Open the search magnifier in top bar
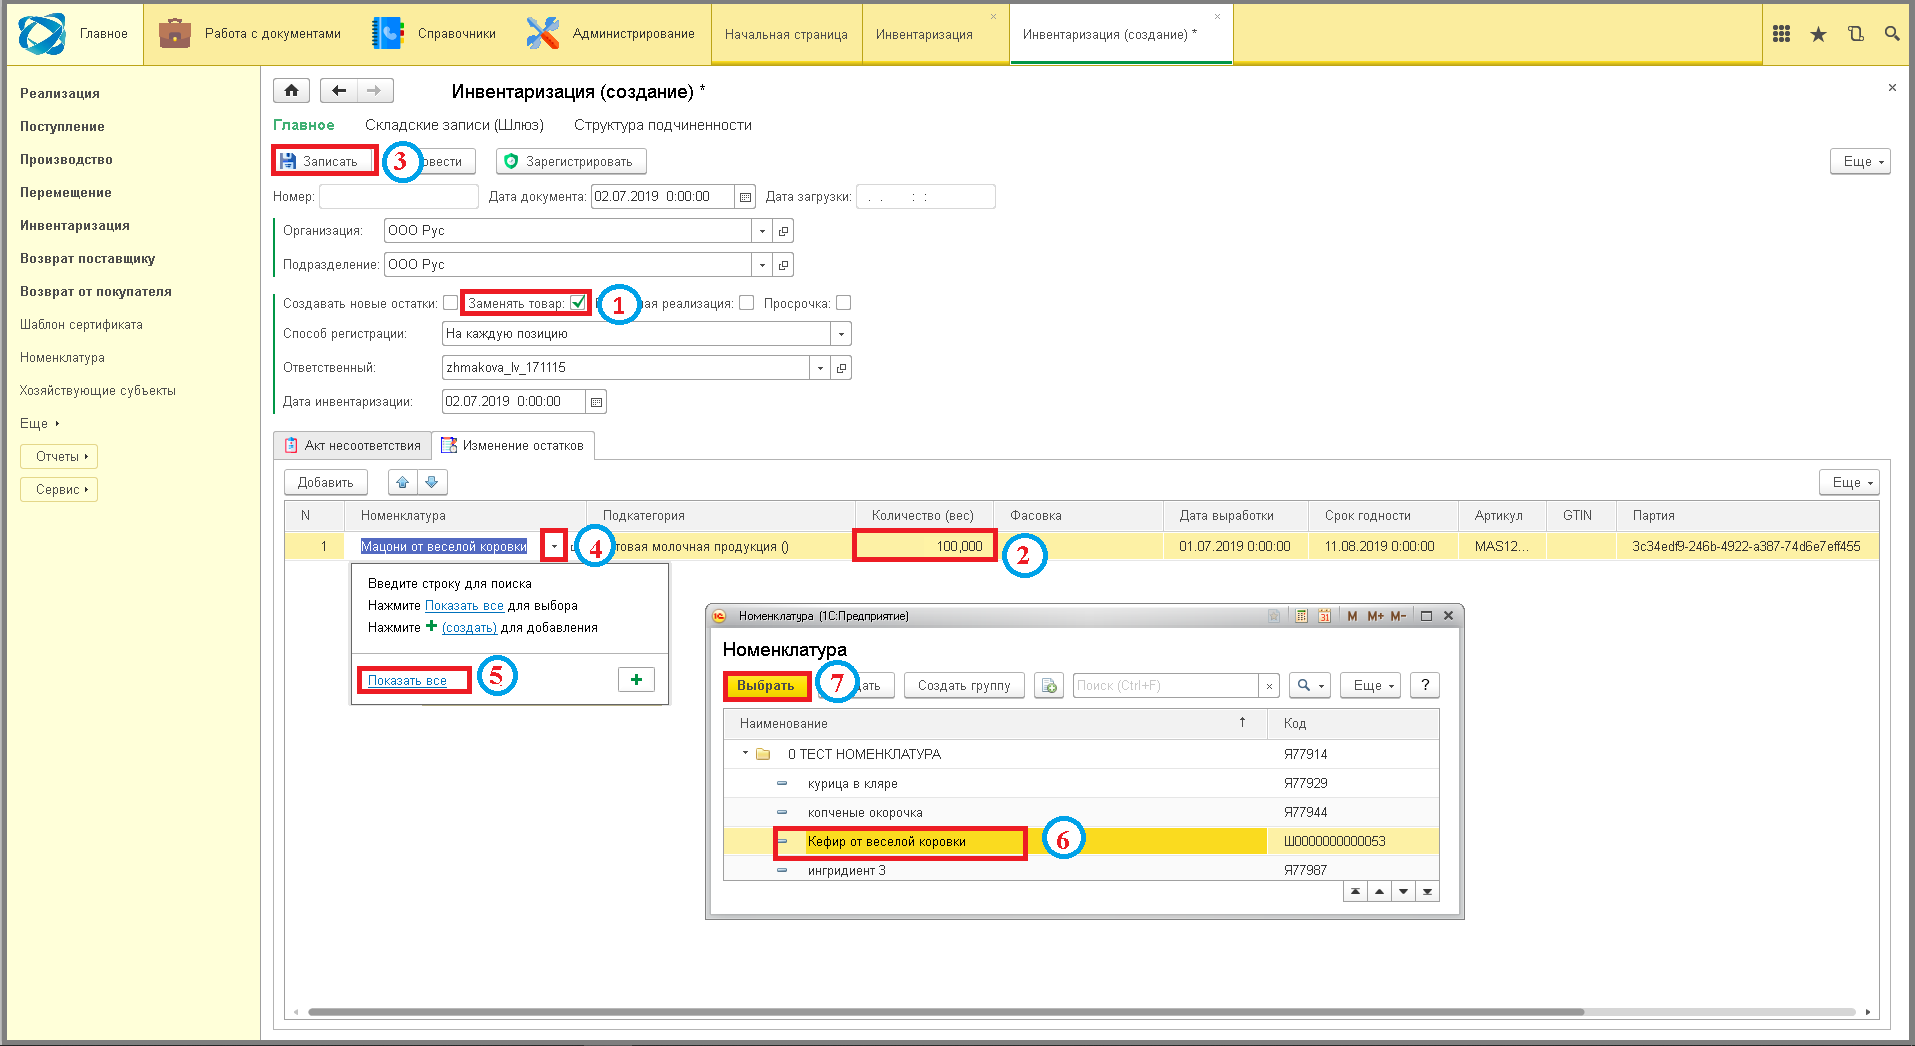The image size is (1915, 1046). pos(1892,34)
